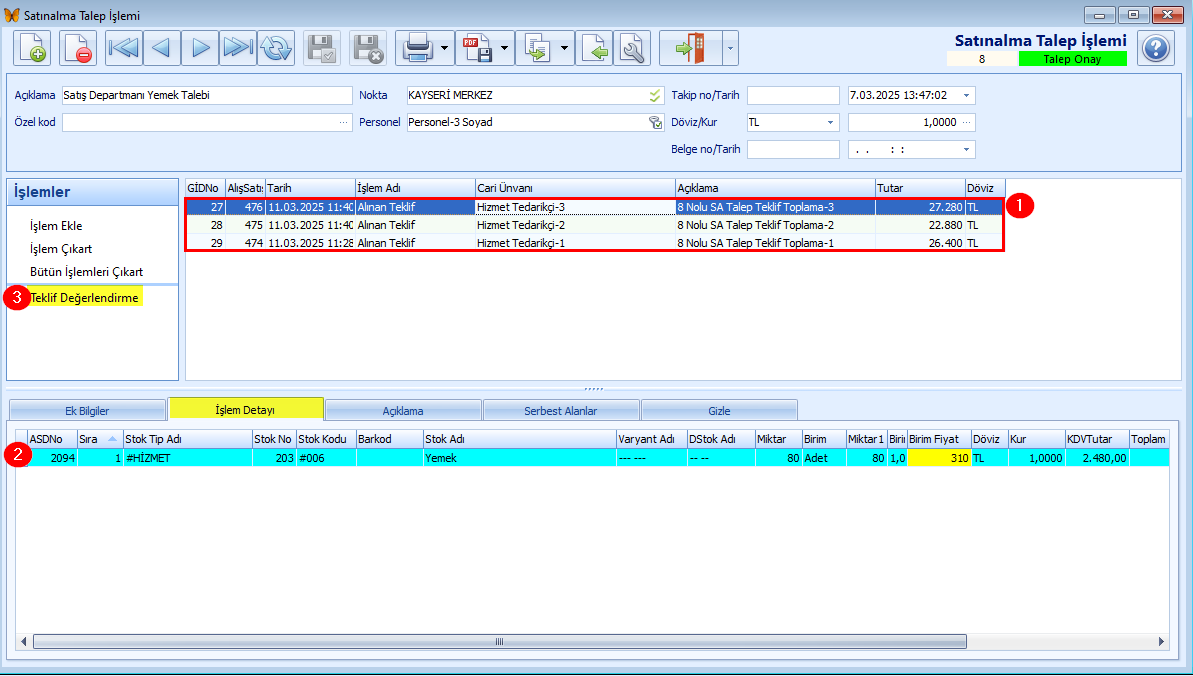Go to the previous record arrow
Viewport: 1193px width, 676px height.
161,49
